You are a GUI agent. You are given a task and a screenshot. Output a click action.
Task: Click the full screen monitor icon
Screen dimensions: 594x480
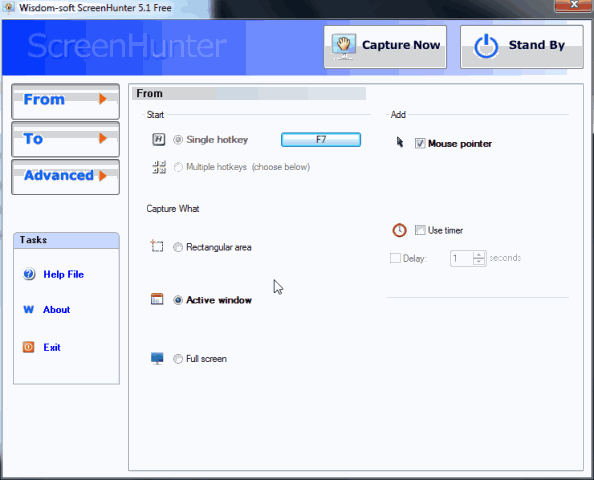coord(157,358)
